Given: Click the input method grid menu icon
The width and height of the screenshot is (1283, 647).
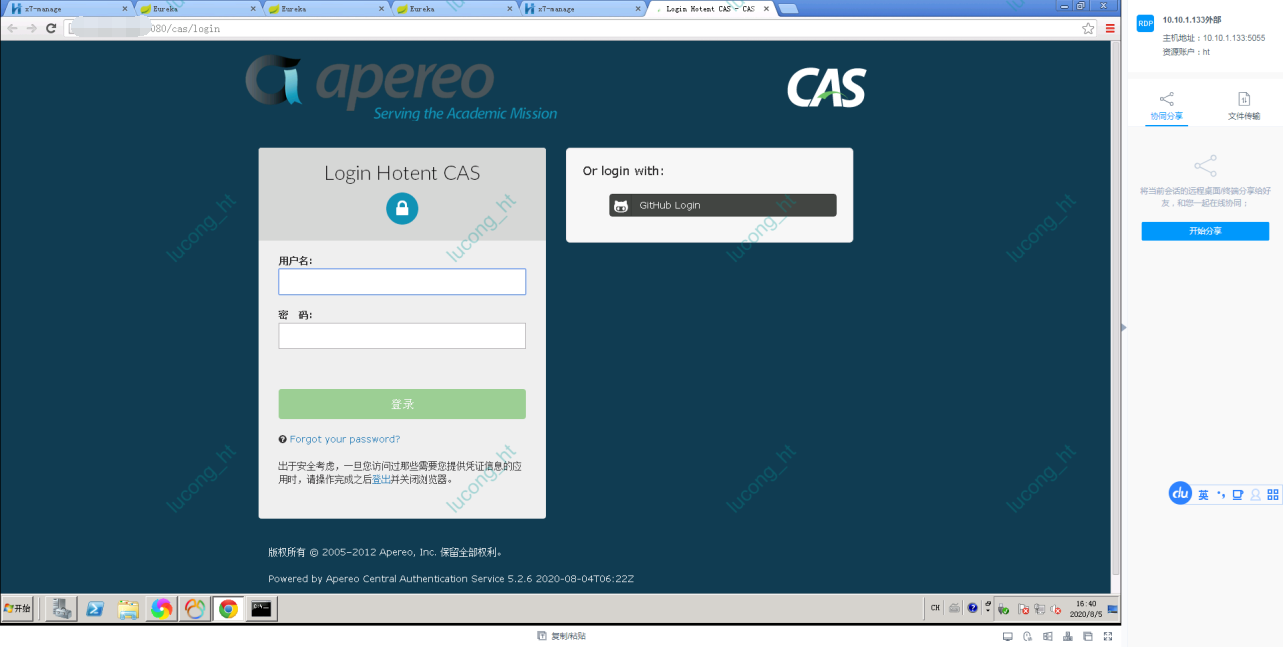Looking at the screenshot, I should coord(1273,495).
